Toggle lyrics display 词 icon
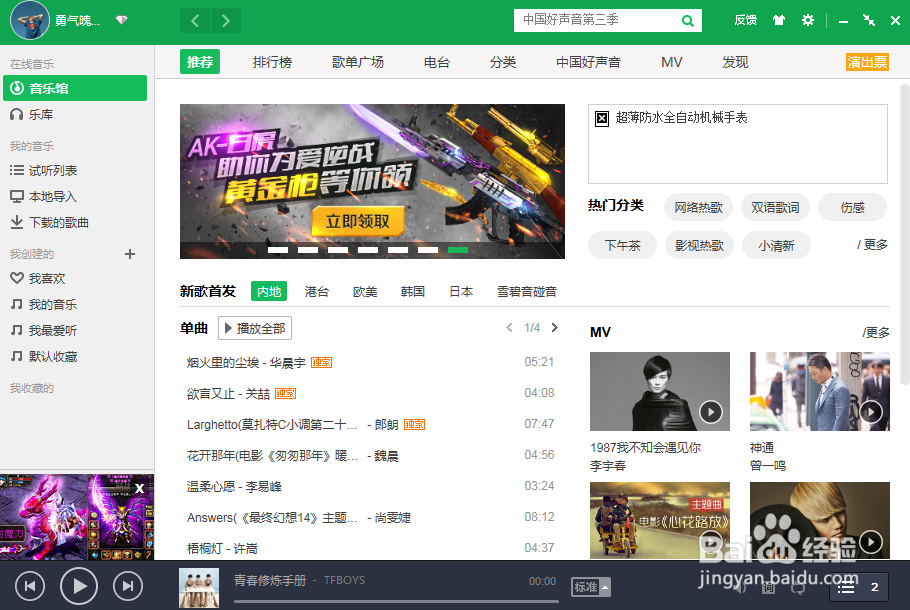The width and height of the screenshot is (910, 610). coord(768,587)
